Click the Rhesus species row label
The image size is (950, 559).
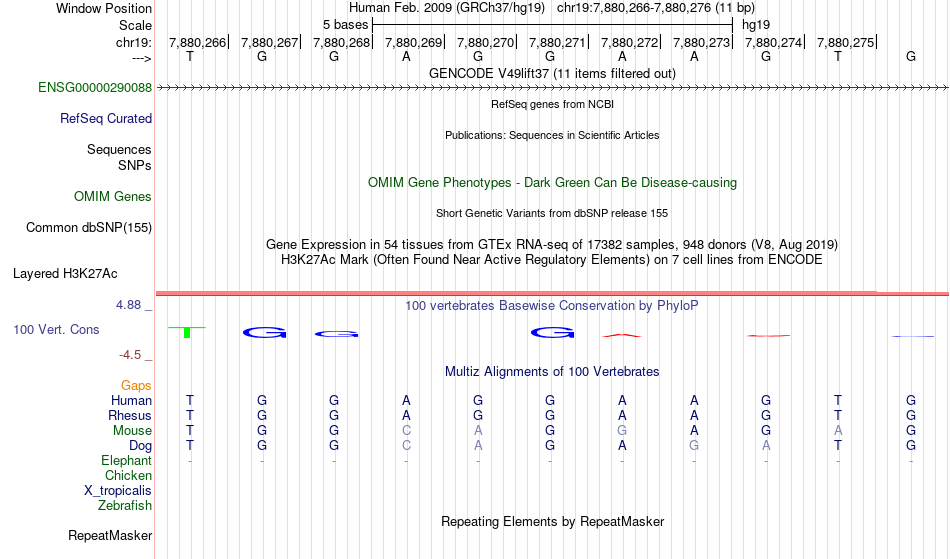[x=130, y=415]
